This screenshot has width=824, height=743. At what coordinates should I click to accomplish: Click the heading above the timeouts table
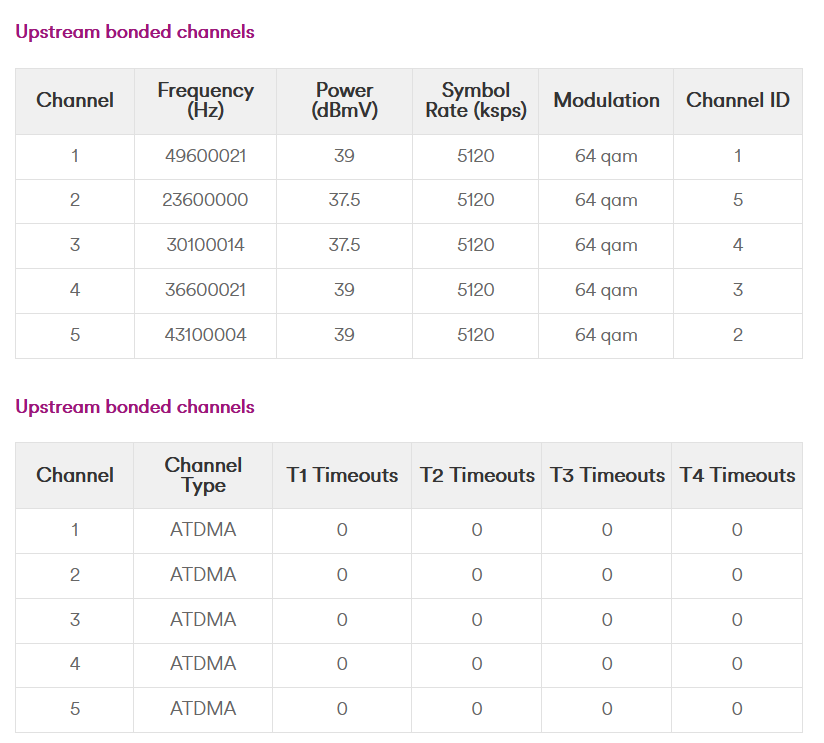click(x=135, y=407)
